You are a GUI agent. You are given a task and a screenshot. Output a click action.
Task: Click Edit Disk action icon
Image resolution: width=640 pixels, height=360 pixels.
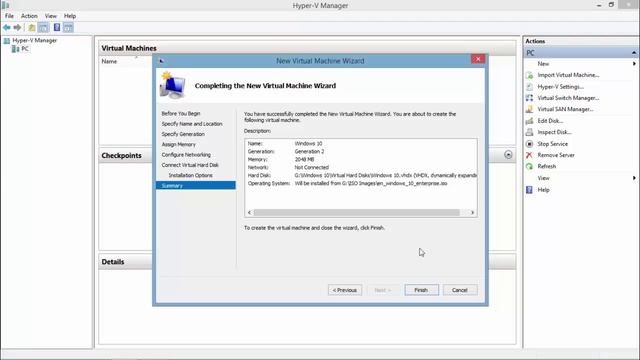click(529, 121)
